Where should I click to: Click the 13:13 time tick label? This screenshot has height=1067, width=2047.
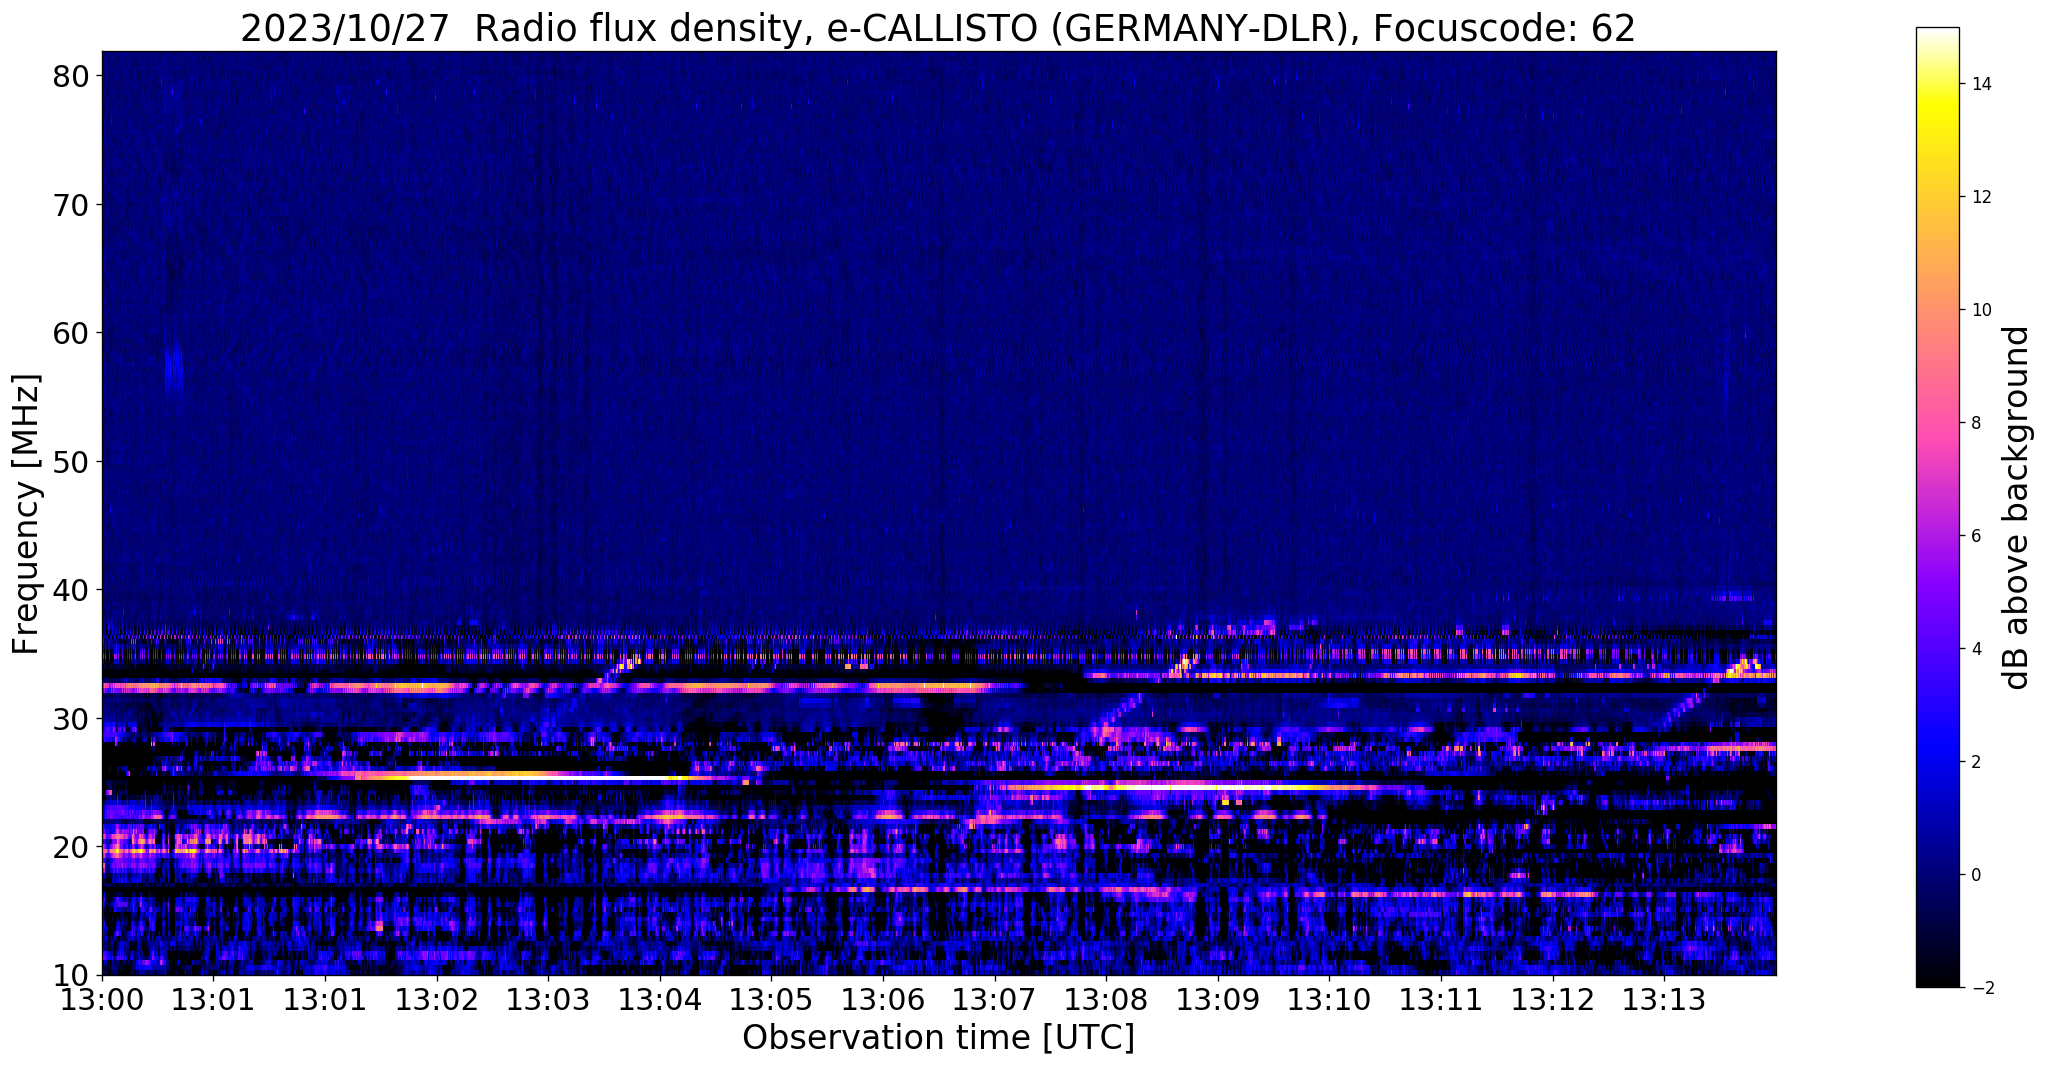[1664, 1000]
